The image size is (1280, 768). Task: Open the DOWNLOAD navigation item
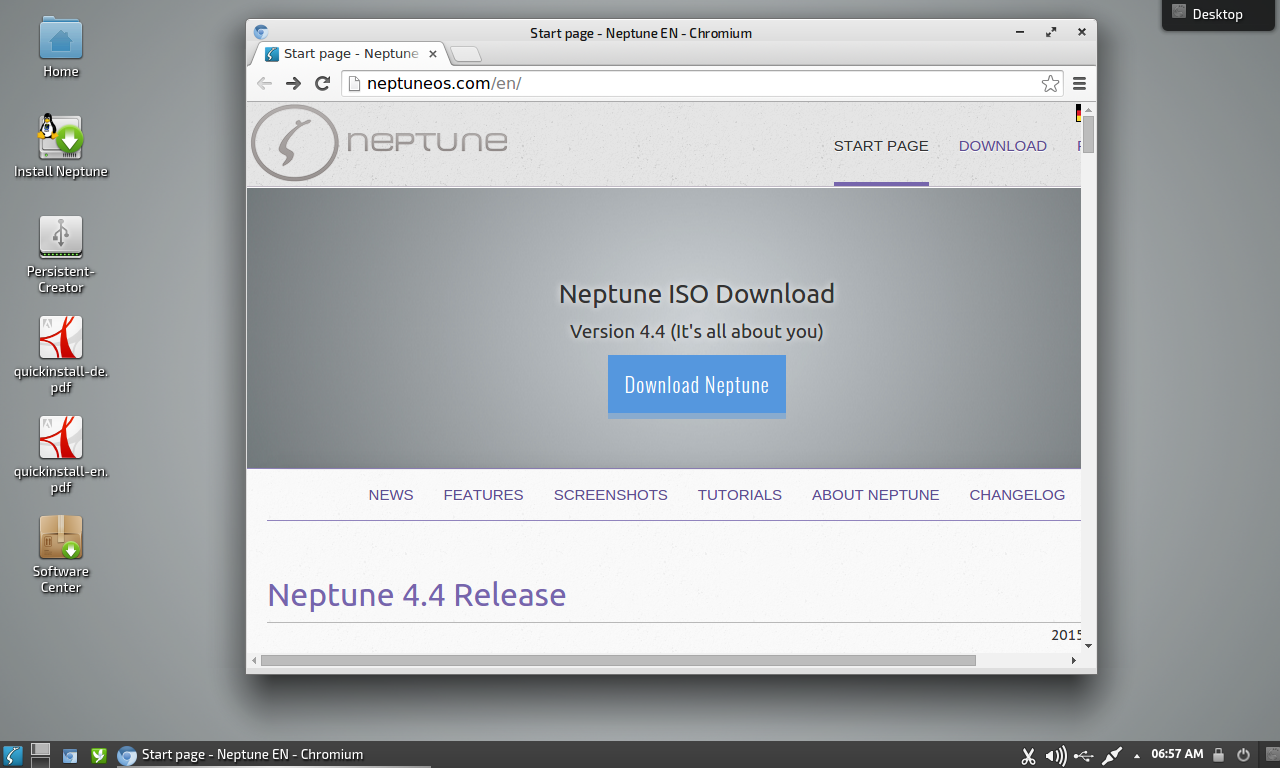click(1003, 146)
